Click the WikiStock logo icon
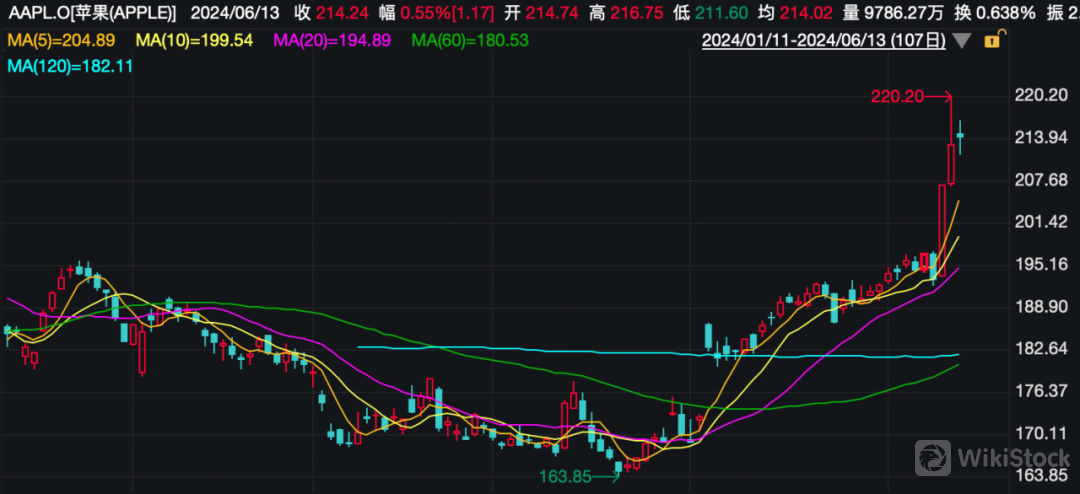The image size is (1080, 494). (x=934, y=457)
